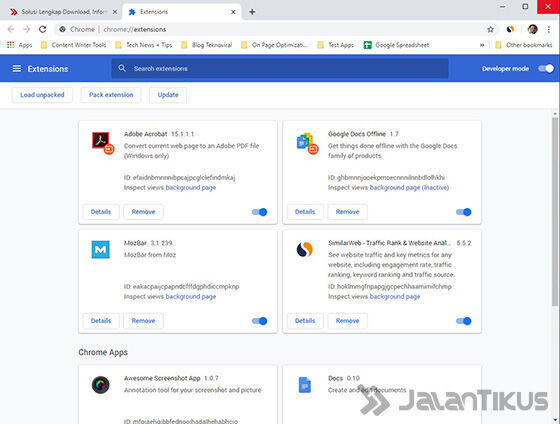Open Other bookmarks folder
The image size is (560, 424).
[x=524, y=45]
